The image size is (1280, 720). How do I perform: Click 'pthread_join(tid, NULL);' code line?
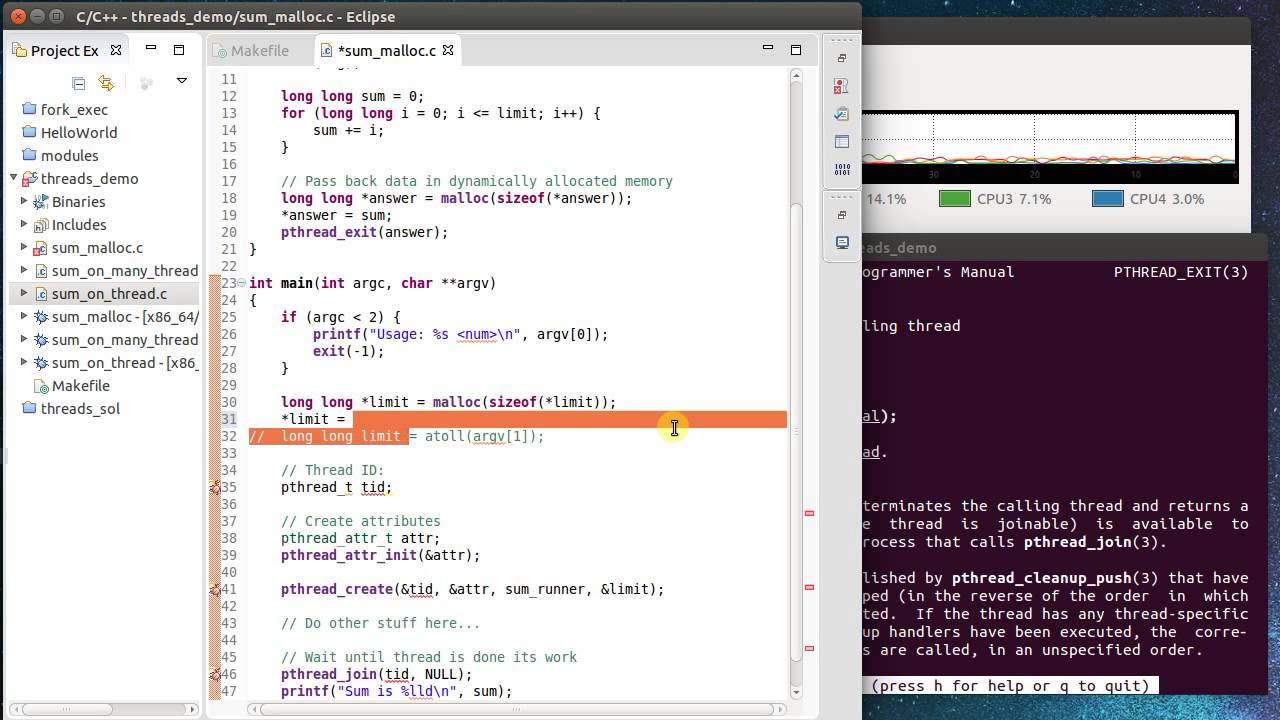376,674
